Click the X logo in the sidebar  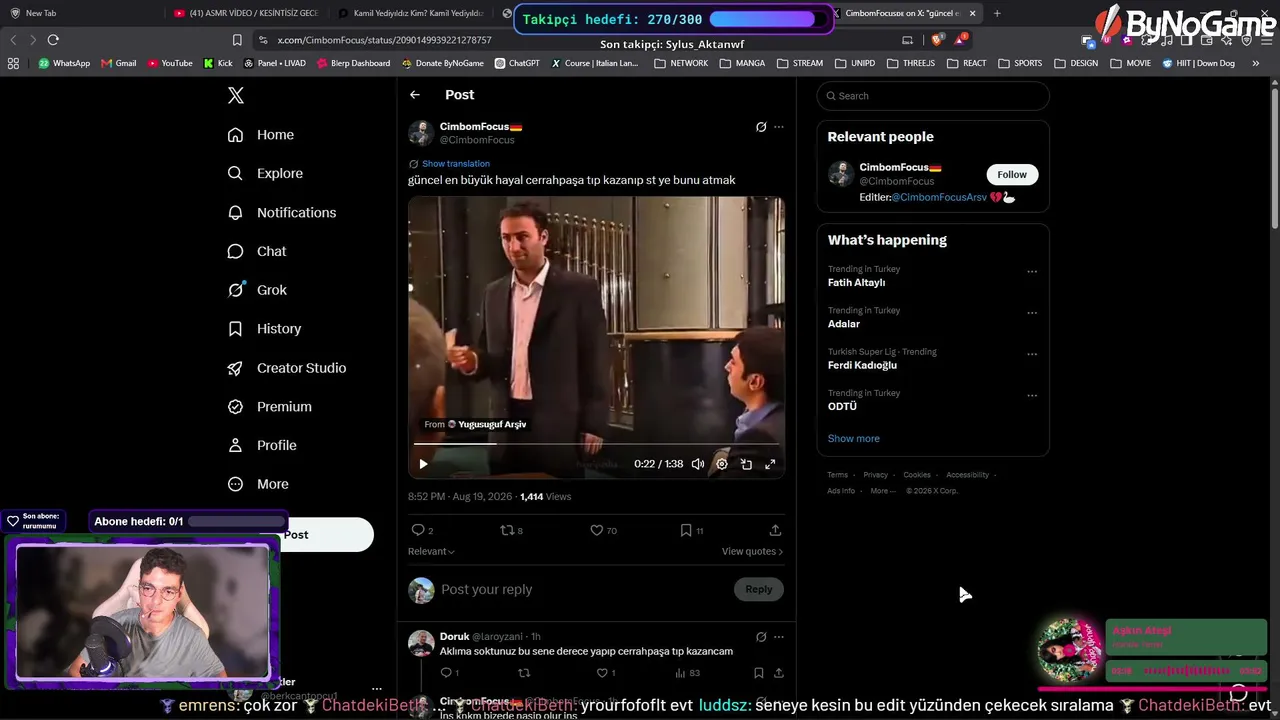[x=236, y=96]
